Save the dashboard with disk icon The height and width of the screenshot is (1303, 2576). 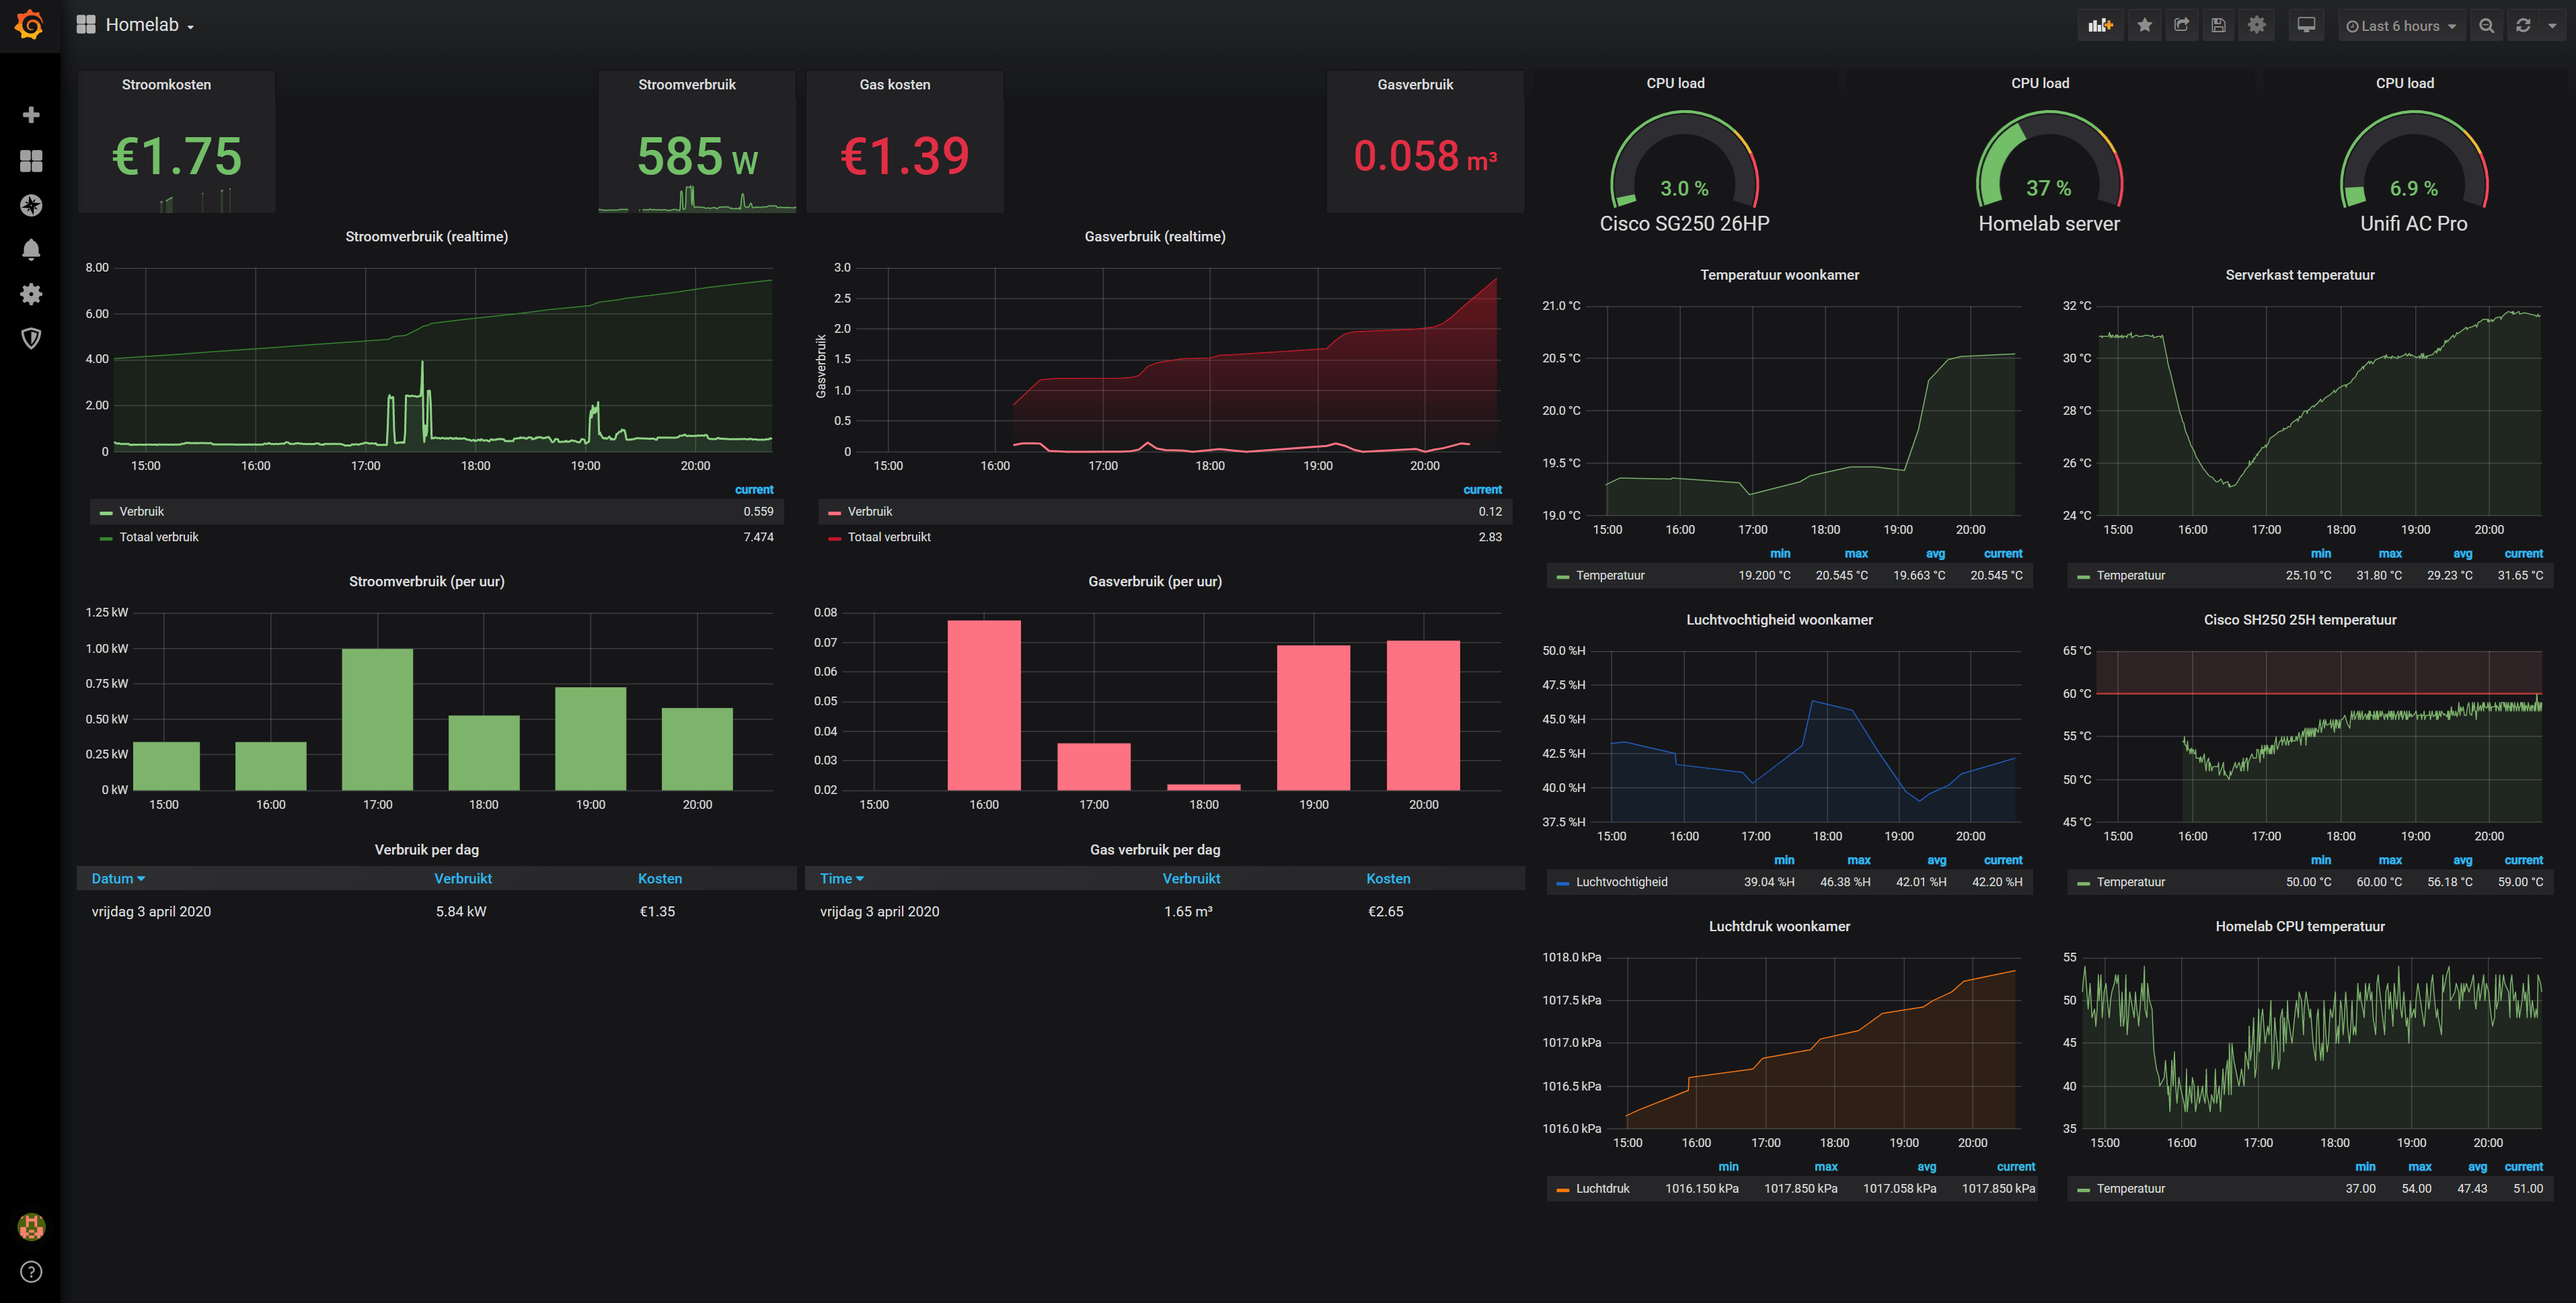[2218, 26]
